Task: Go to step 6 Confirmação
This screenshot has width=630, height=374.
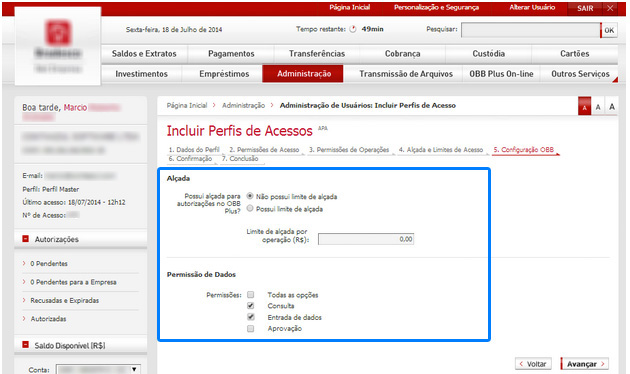Action: click(x=190, y=159)
